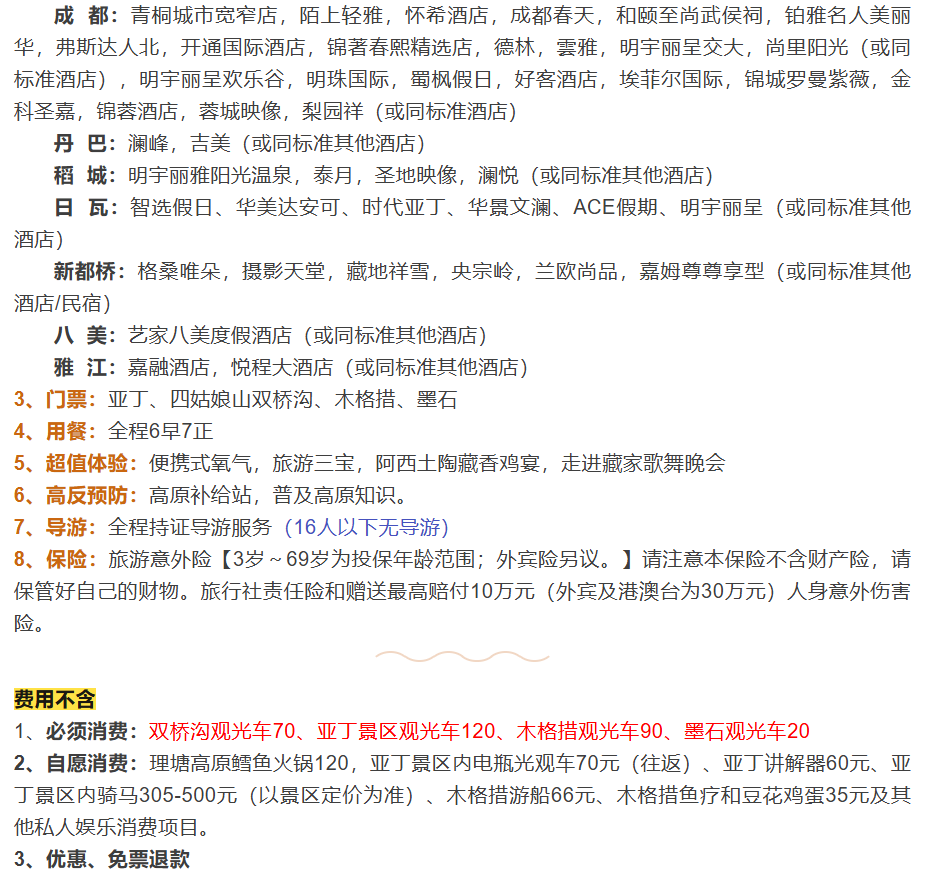Click the hotel name '格桑唯朵'
This screenshot has width=926, height=877.
tap(179, 272)
